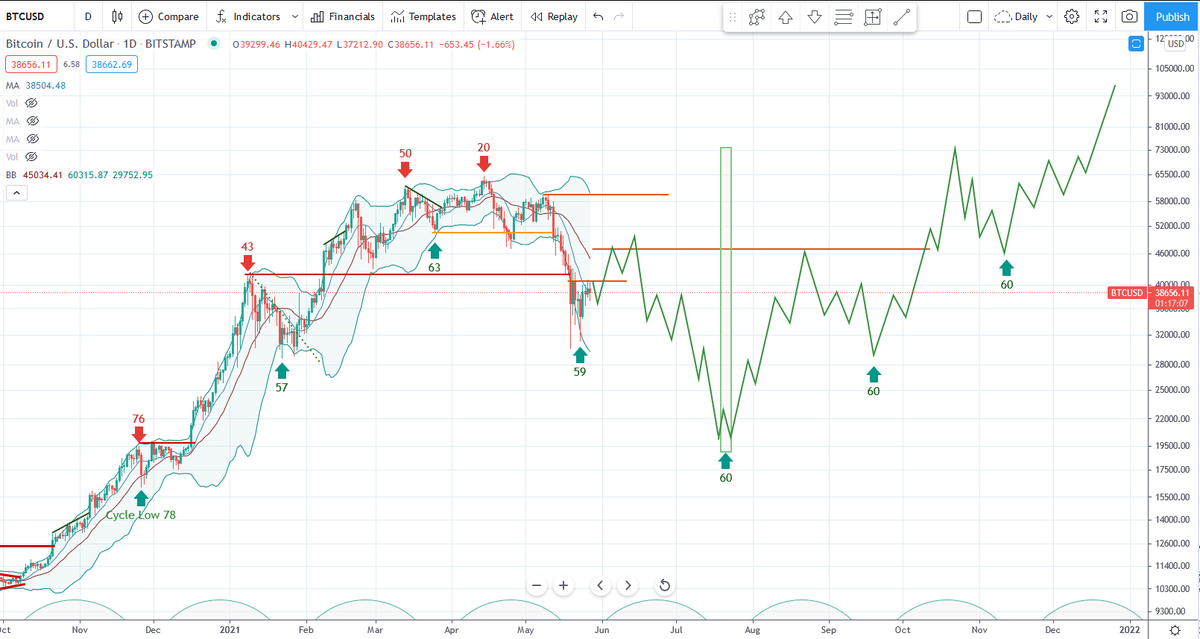Change the D timeframe interval
Screen dimensions: 1200x639
88,17
